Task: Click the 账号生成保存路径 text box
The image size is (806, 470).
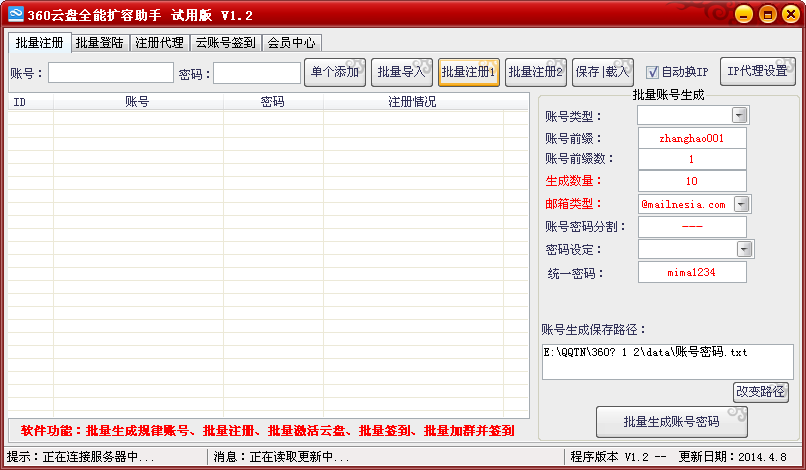Action: coord(668,362)
